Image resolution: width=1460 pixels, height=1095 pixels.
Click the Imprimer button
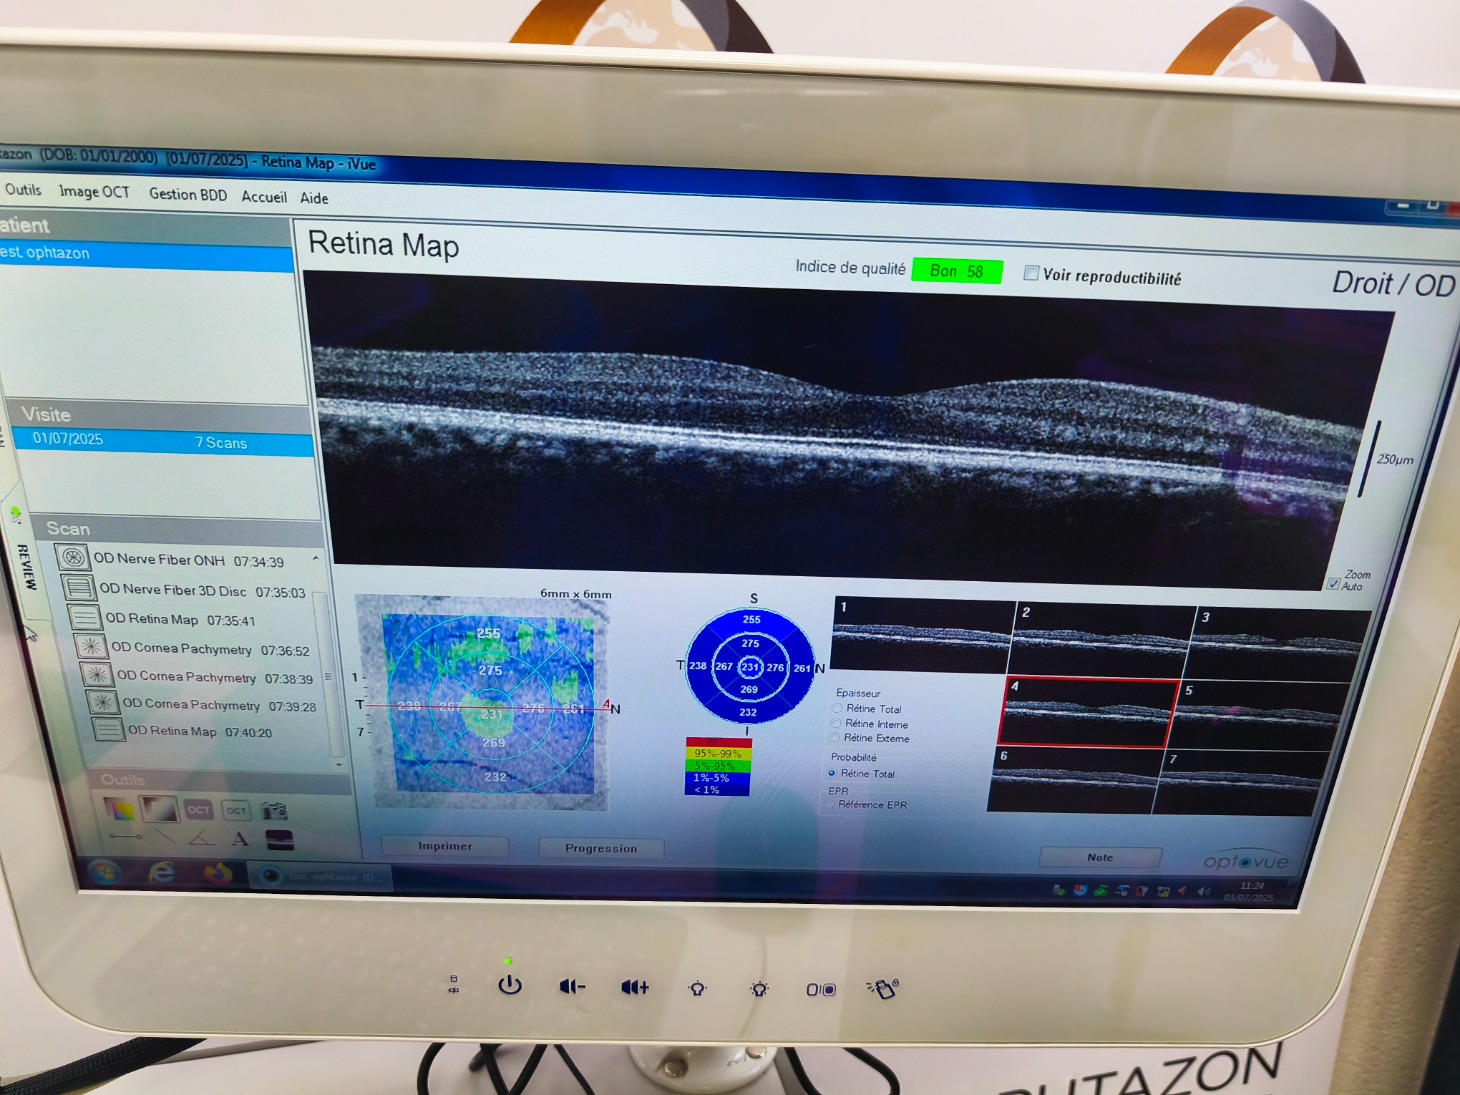445,846
